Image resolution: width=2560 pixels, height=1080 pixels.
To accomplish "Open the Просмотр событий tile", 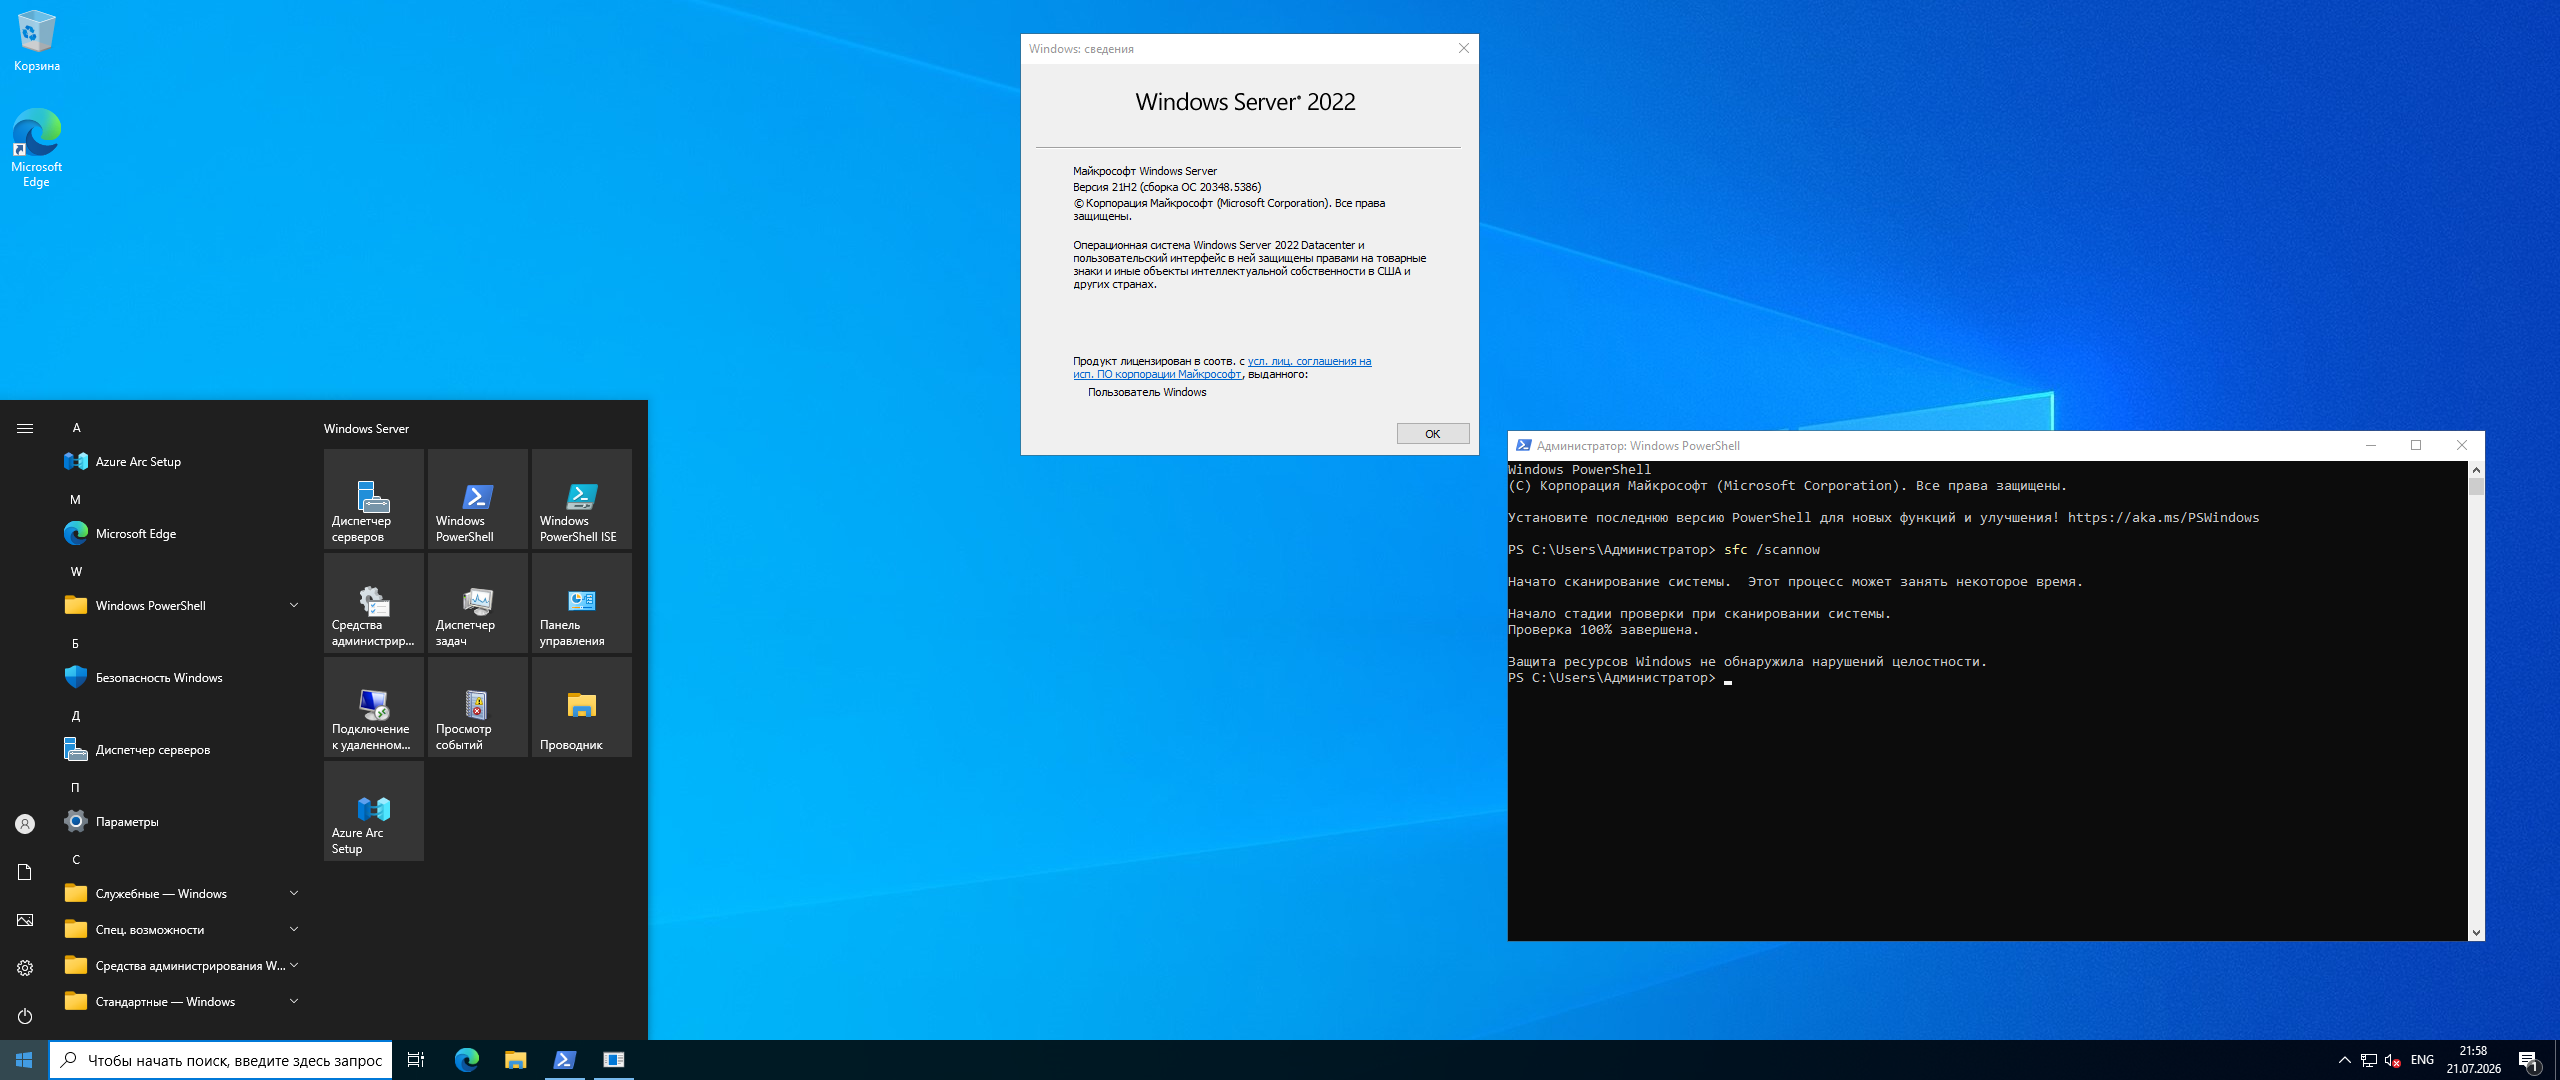I will (x=478, y=707).
